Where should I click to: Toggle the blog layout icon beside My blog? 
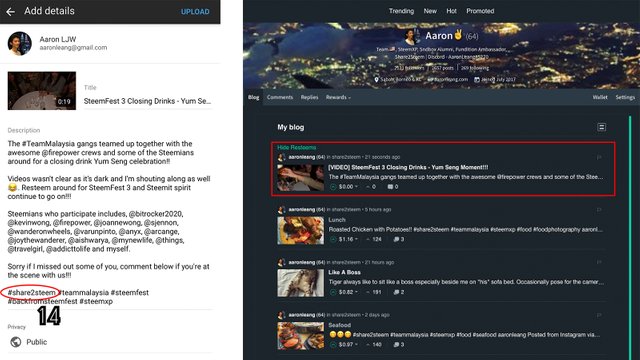pos(601,127)
